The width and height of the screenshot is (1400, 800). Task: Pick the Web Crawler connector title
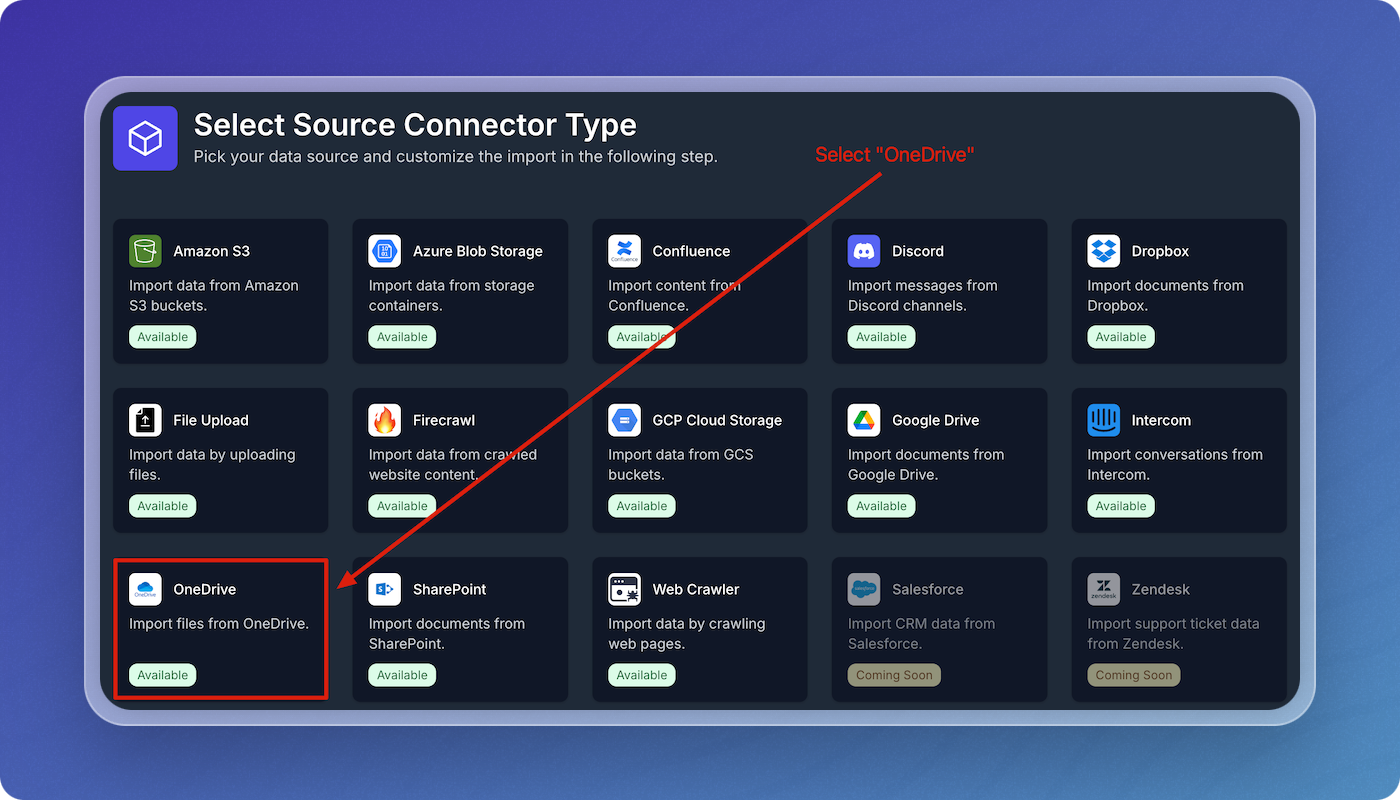(696, 589)
